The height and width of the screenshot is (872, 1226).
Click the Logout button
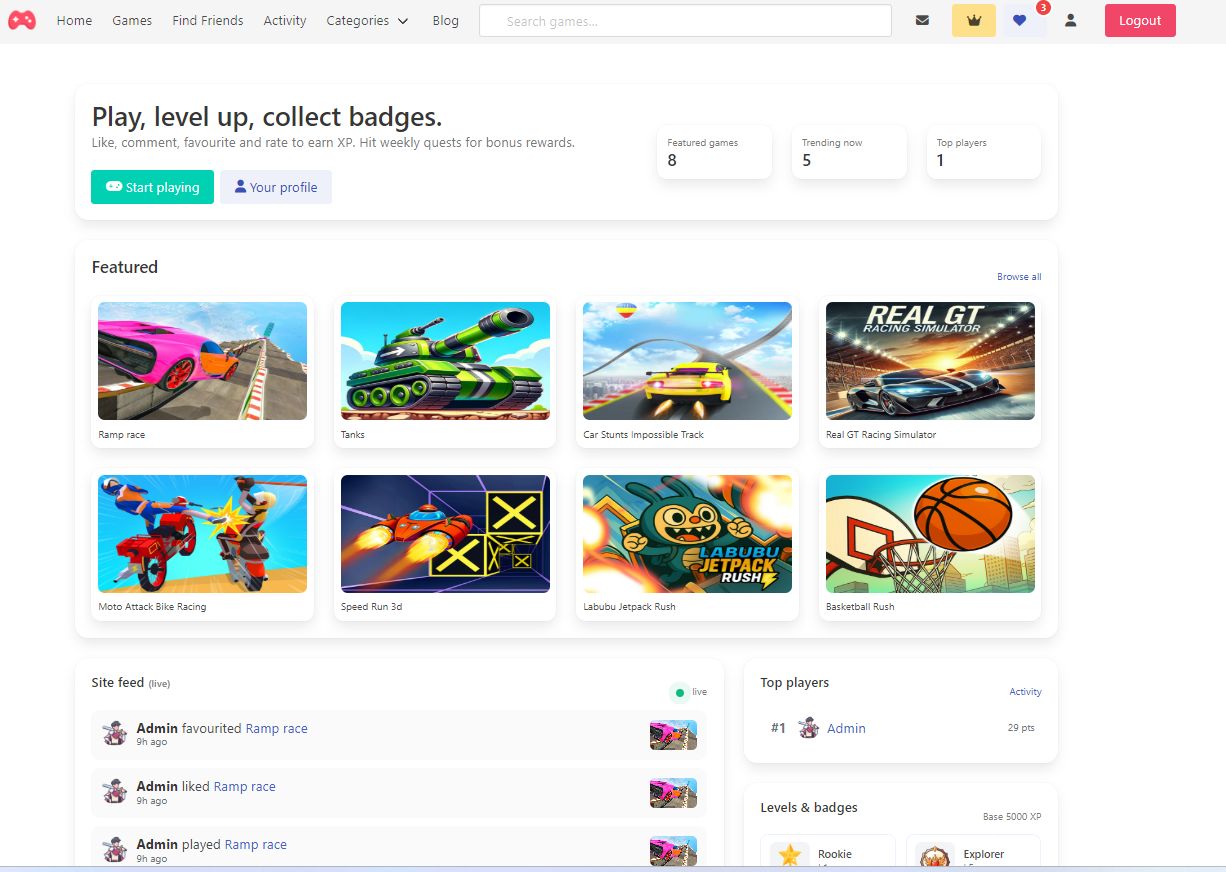(1139, 20)
